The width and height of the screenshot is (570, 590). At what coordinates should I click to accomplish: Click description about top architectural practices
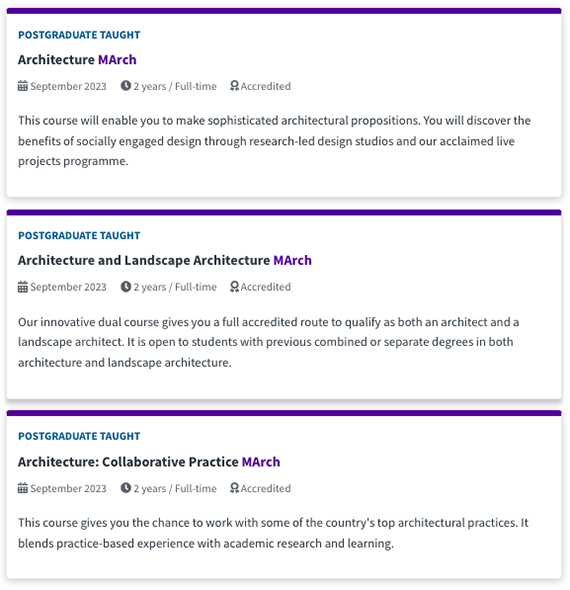click(273, 533)
